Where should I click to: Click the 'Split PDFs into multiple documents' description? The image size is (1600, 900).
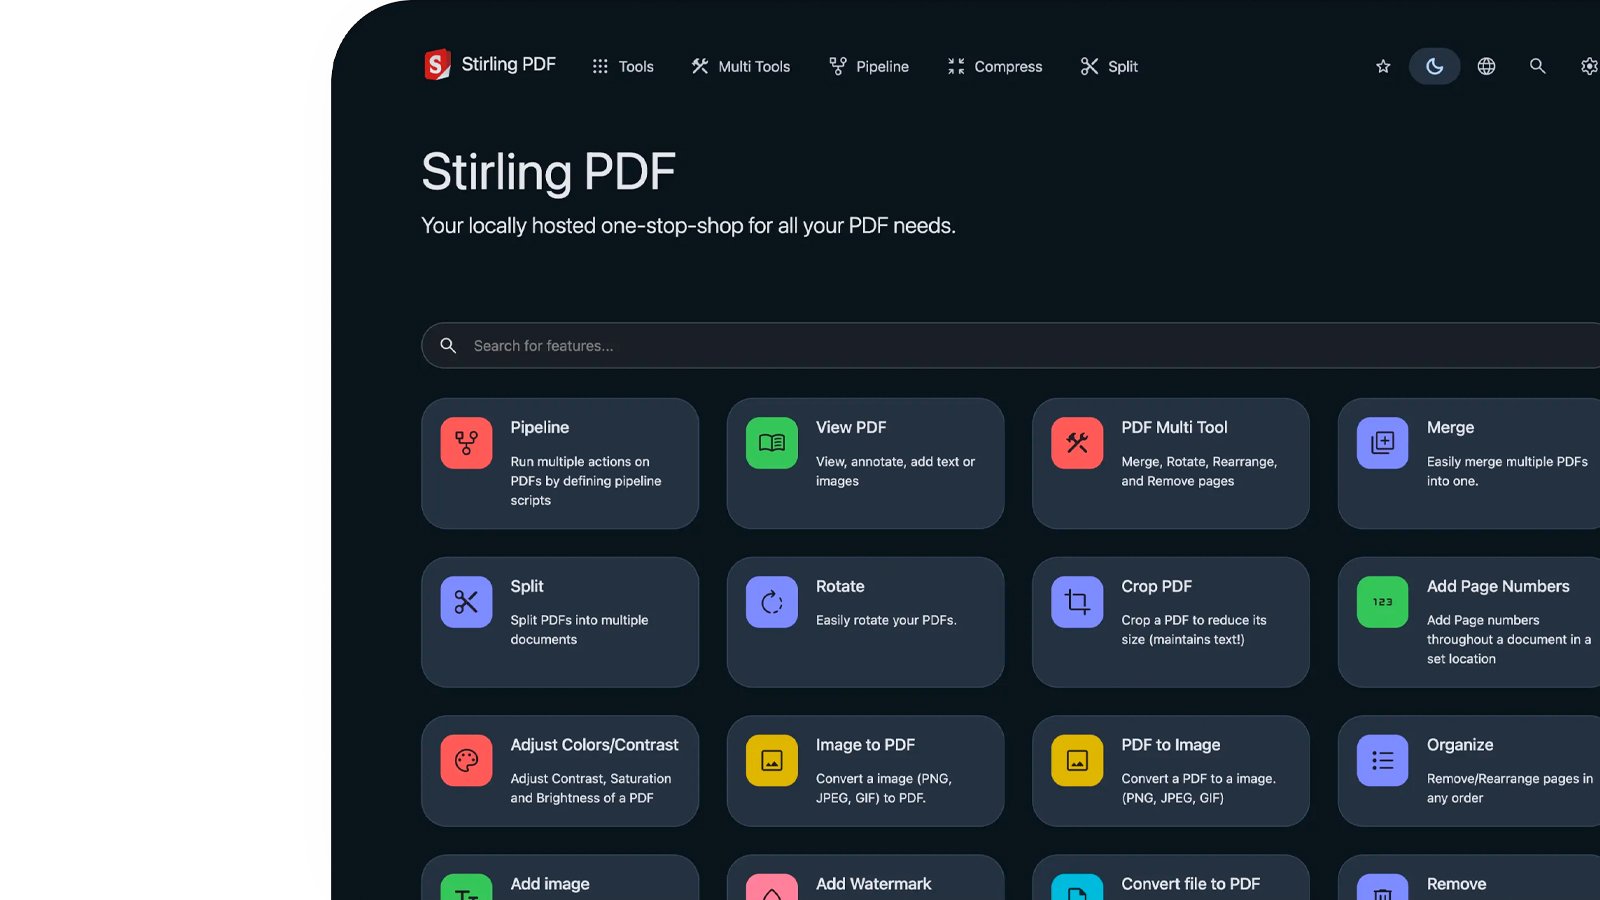(x=579, y=630)
